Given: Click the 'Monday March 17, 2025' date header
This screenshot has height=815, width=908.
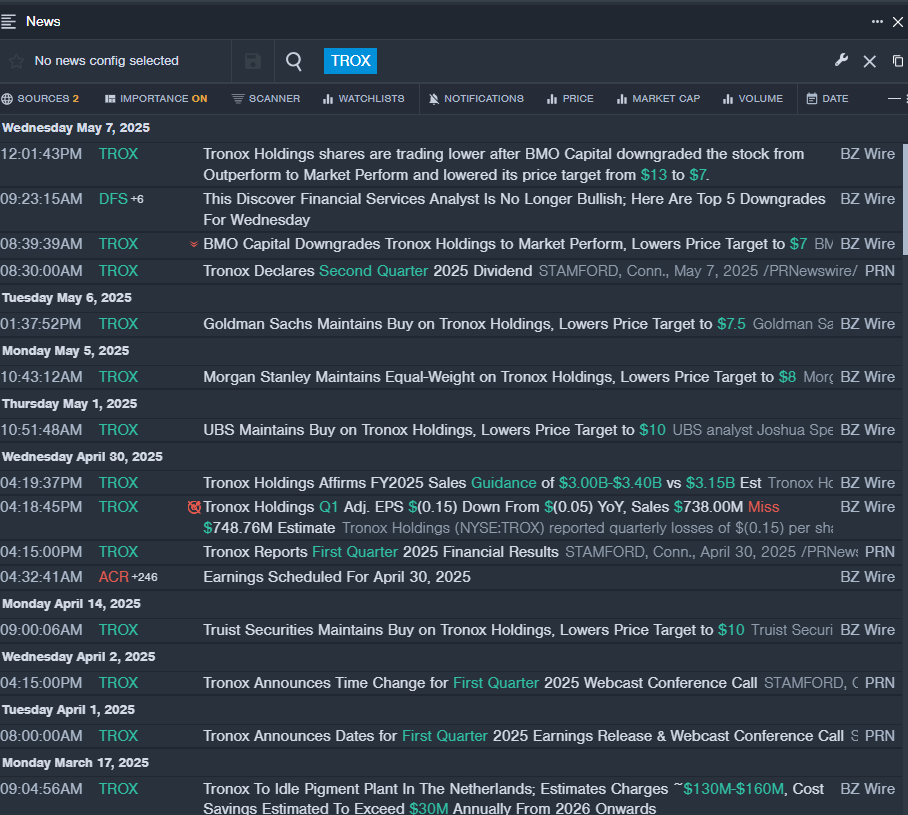Looking at the screenshot, I should (x=75, y=763).
